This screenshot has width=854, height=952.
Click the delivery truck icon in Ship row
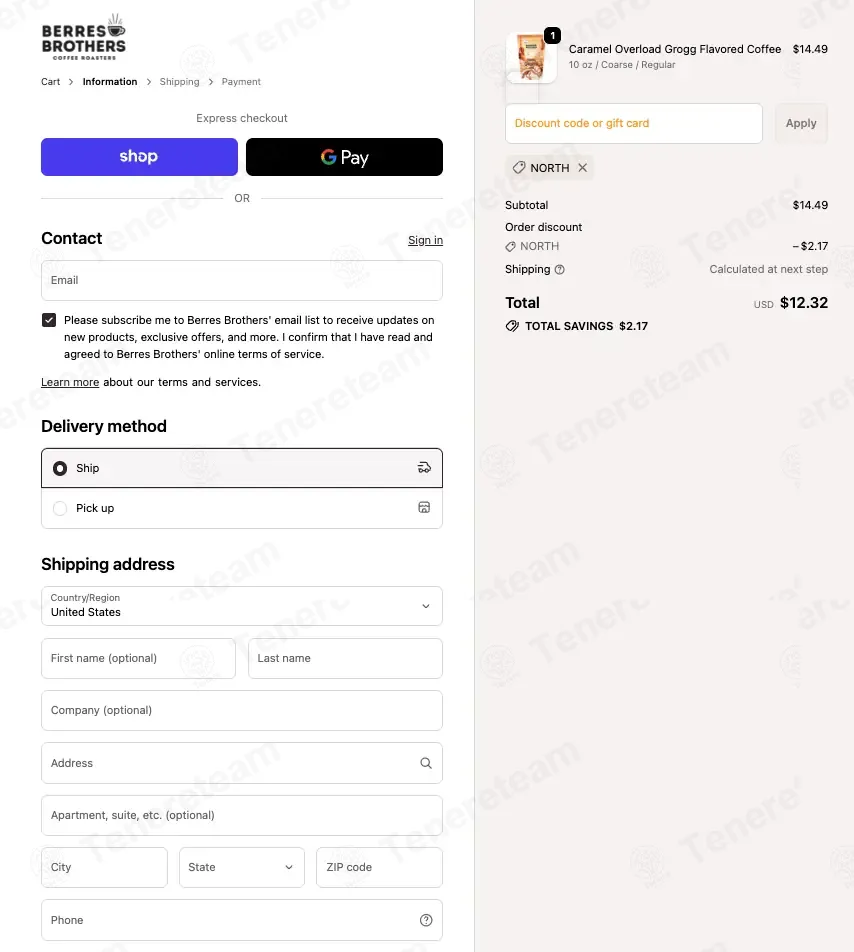pos(424,468)
